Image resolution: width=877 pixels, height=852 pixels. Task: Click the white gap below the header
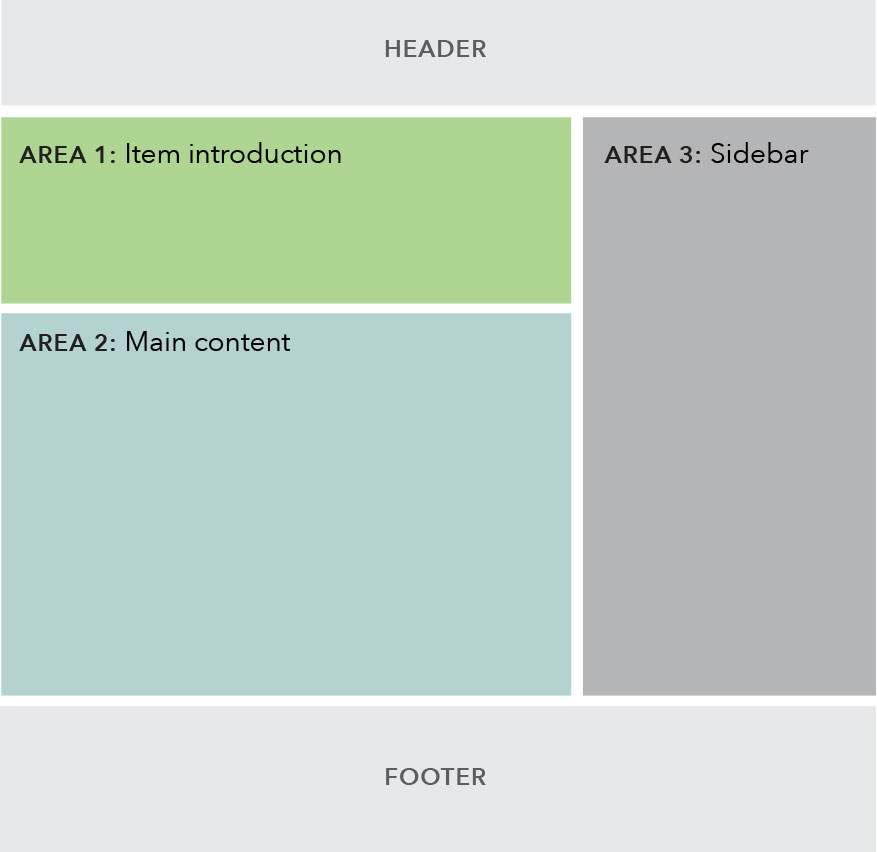click(438, 111)
